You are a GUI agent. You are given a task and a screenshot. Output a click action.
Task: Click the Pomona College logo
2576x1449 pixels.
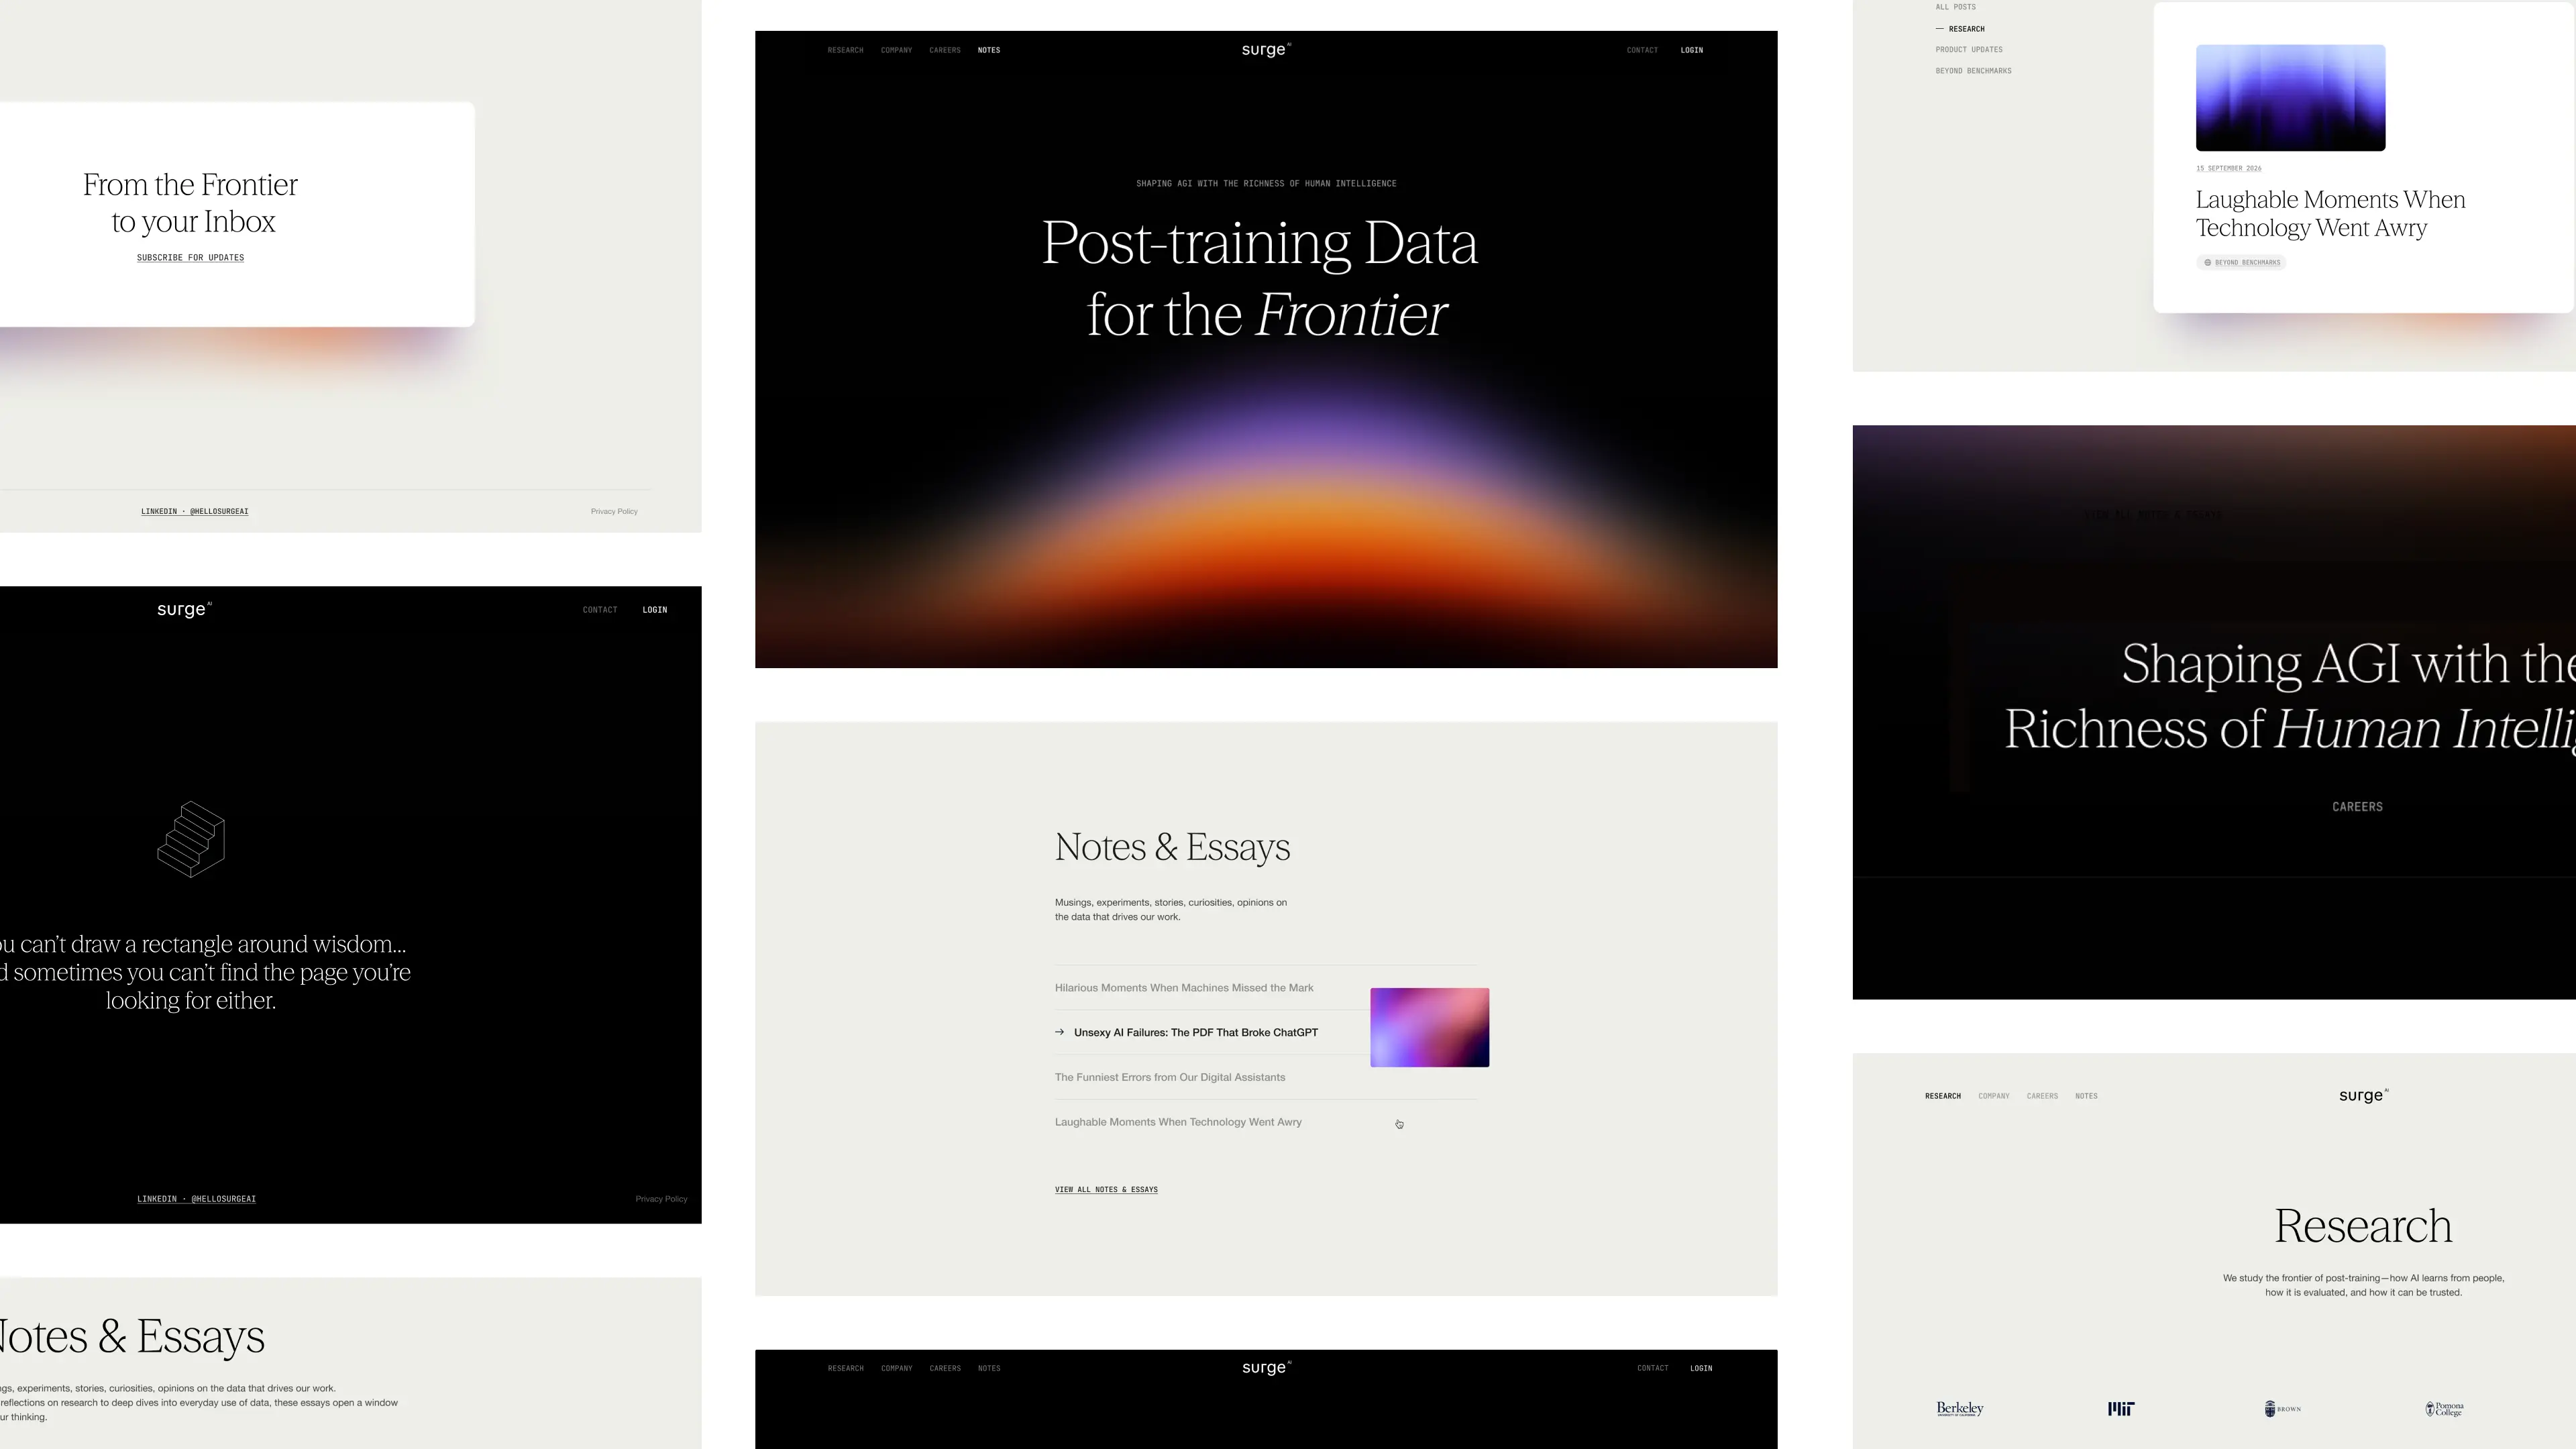click(x=2444, y=1408)
